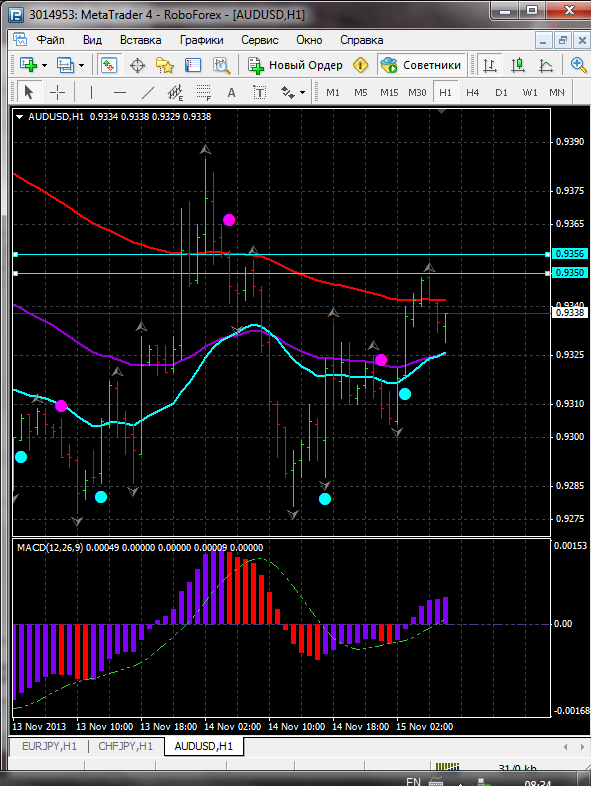The height and width of the screenshot is (786, 600).
Task: Click the cyan dot below 15 Nov candles
Action: [x=405, y=394]
